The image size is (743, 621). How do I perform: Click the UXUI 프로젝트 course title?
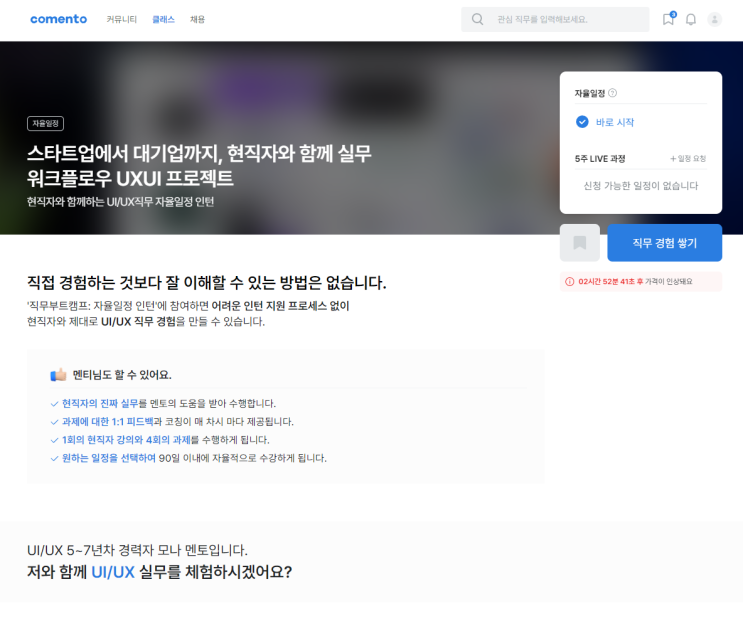coord(199,166)
